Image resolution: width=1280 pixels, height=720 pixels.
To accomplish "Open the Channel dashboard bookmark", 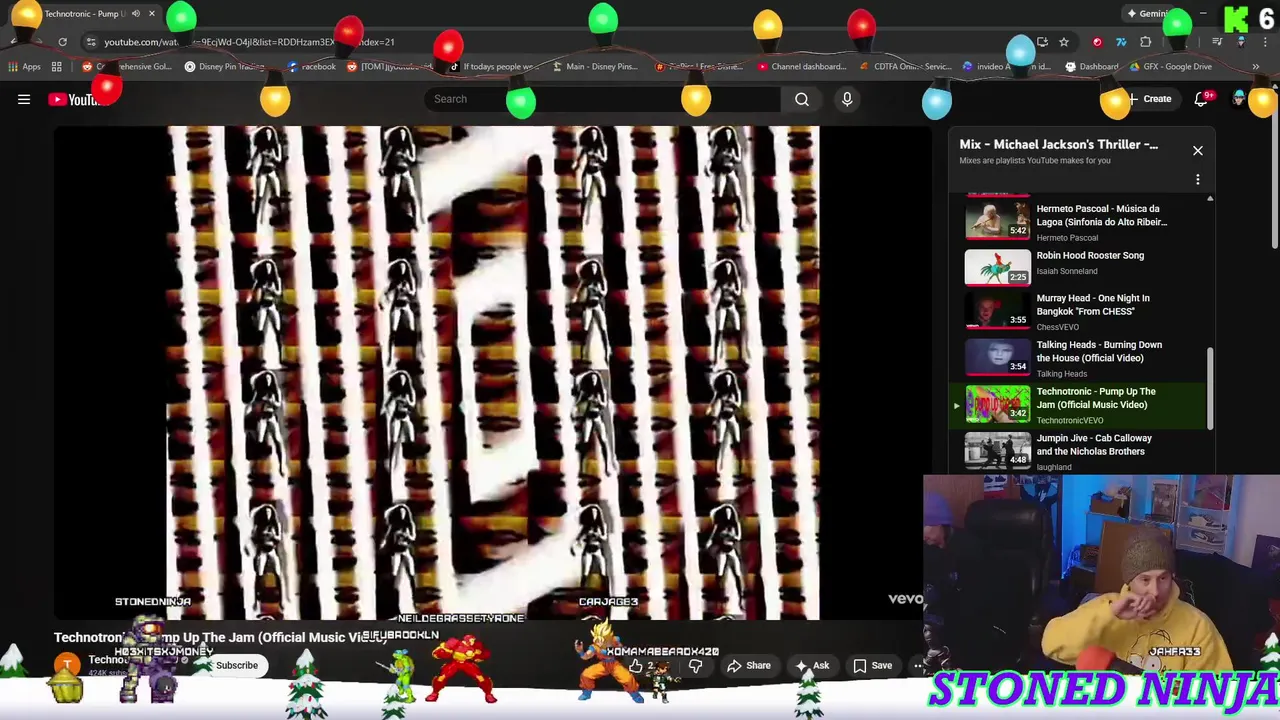I will (802, 67).
